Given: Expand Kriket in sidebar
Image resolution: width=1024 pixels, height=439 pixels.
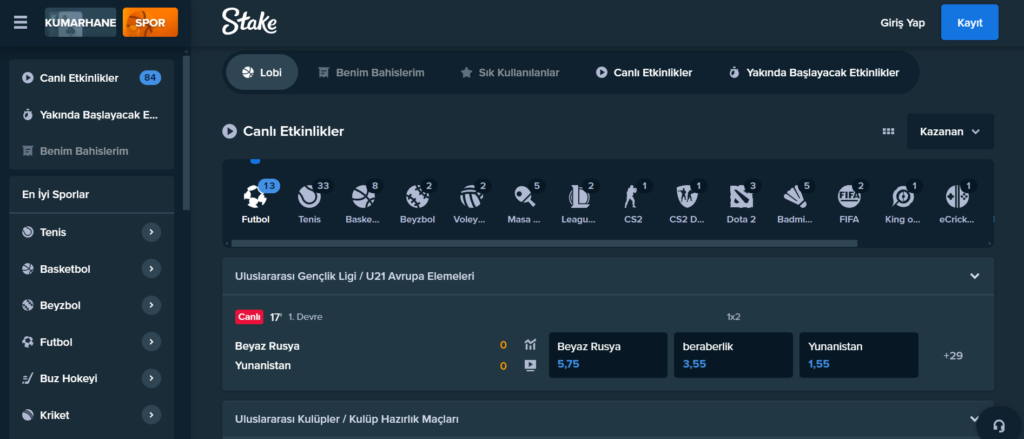Looking at the screenshot, I should click(152, 415).
